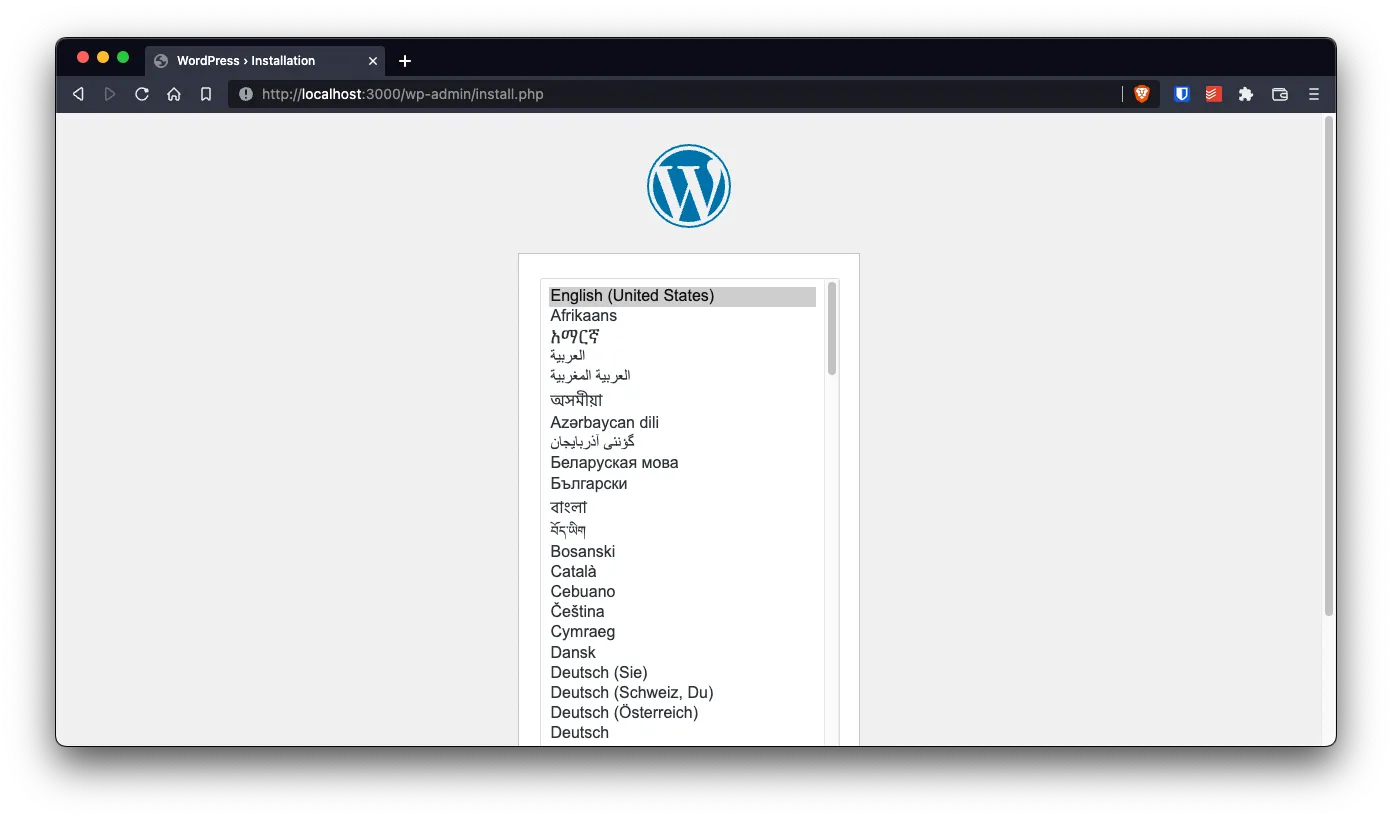Select Deutsch (Schweiz, Du) language
Image resolution: width=1392 pixels, height=820 pixels.
point(682,693)
